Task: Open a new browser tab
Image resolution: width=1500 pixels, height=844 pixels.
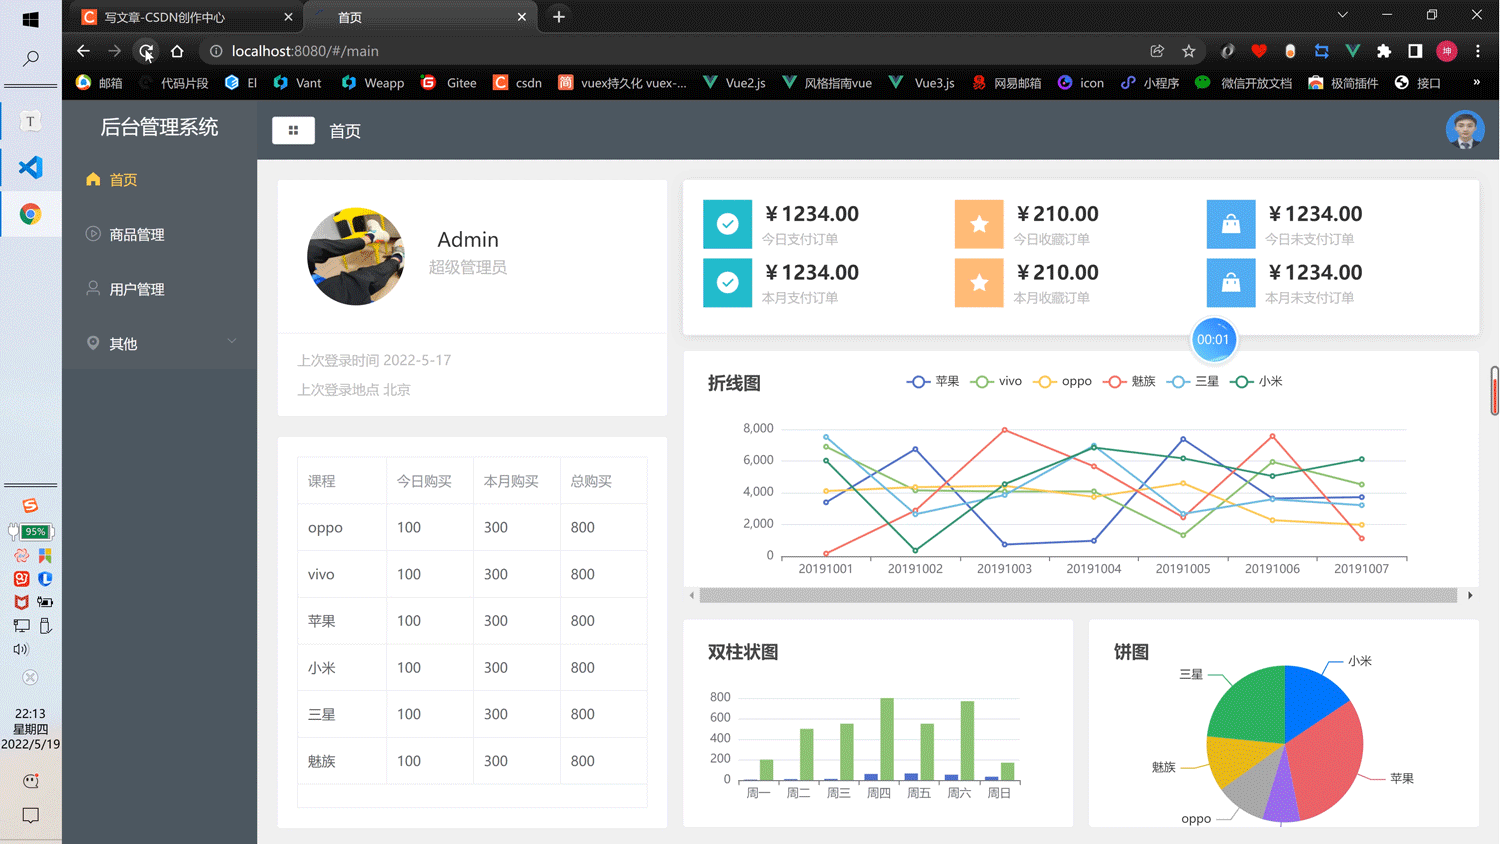Action: (559, 17)
